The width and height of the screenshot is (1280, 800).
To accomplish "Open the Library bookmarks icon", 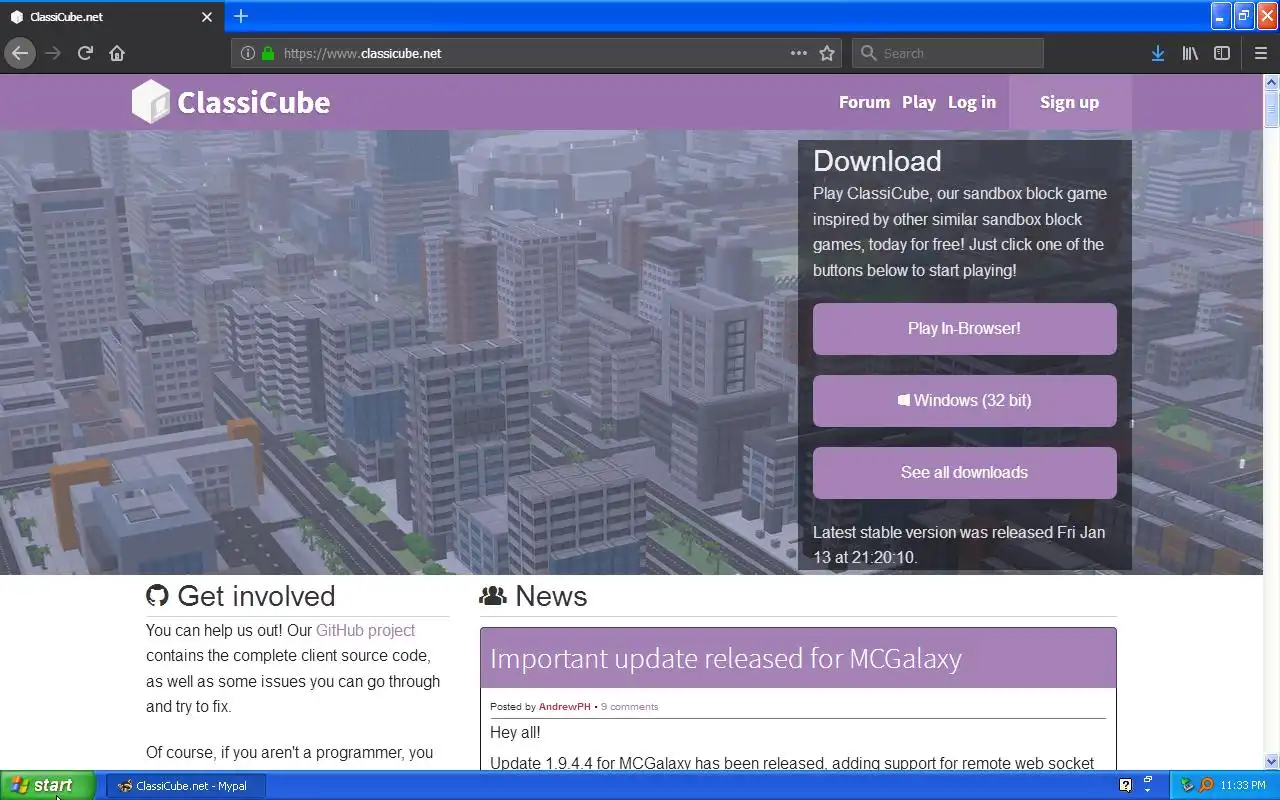I will 1190,53.
